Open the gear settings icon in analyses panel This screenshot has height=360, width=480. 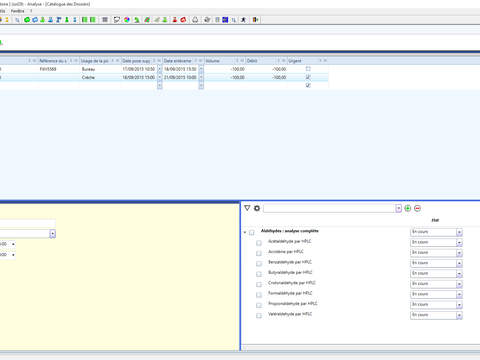tap(257, 208)
